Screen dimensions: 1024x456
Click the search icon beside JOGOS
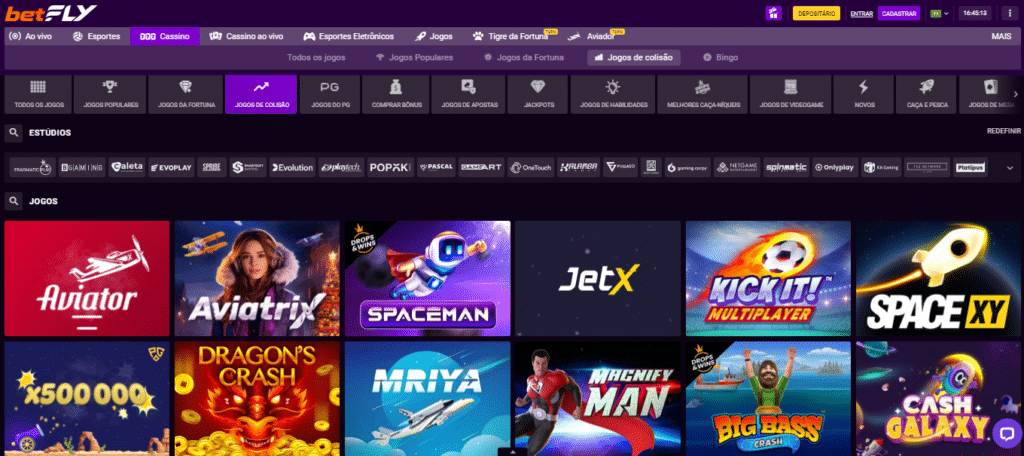13,201
